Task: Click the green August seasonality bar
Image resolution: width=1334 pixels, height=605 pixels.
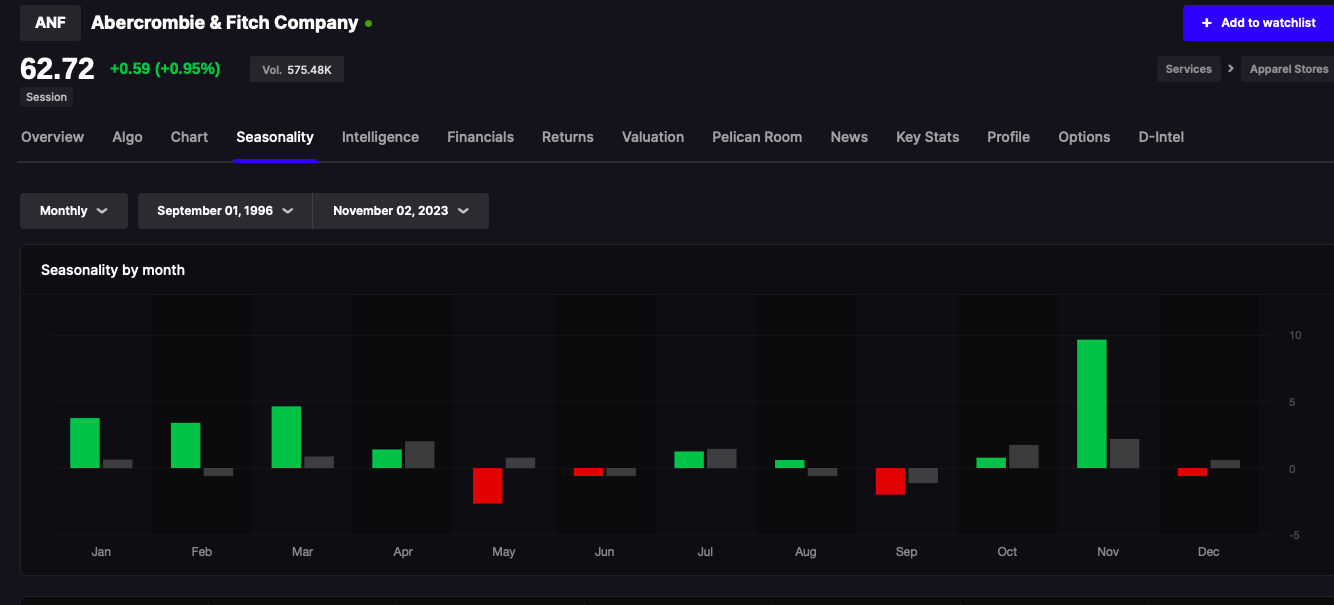Action: pos(790,464)
